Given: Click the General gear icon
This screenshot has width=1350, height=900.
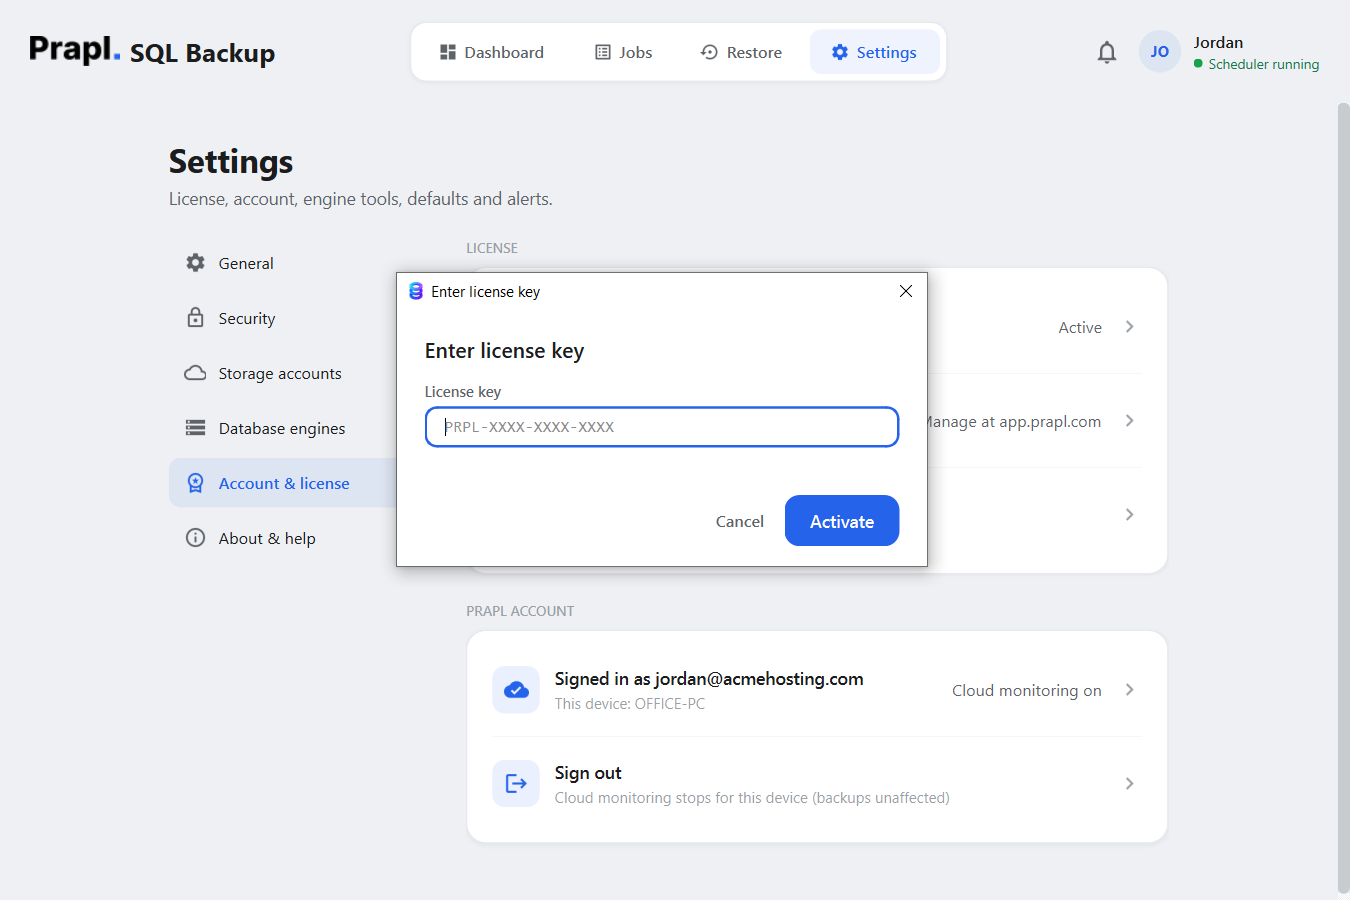Looking at the screenshot, I should tap(195, 263).
